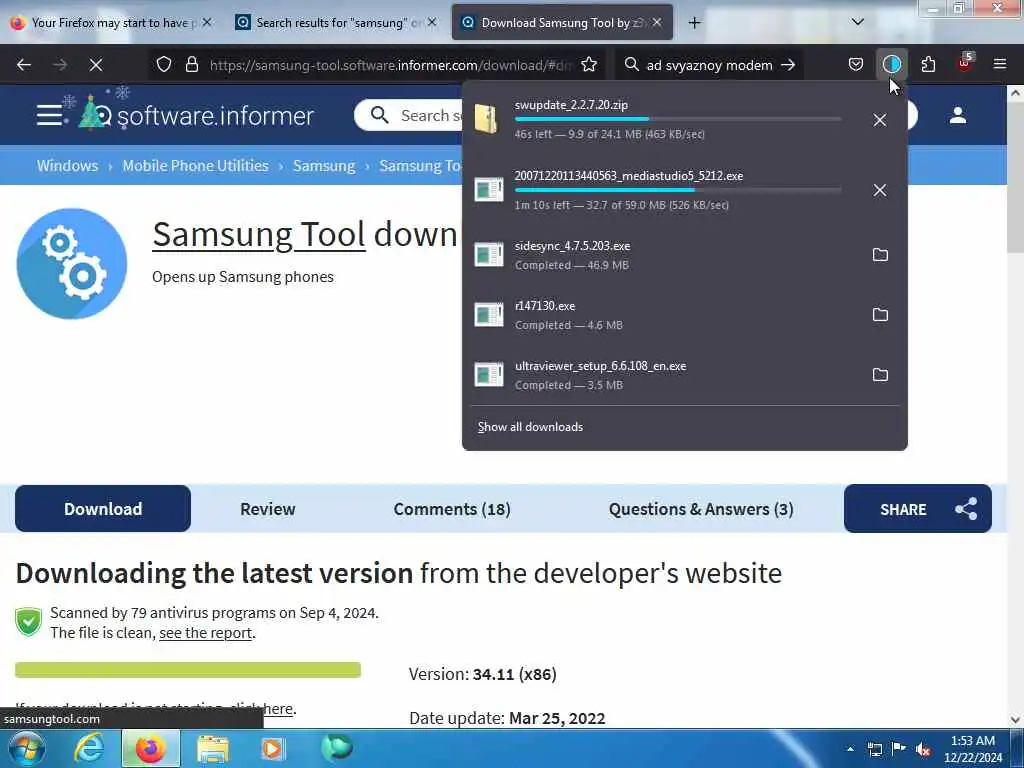Click the page scrollbar up arrow
This screenshot has width=1024, height=768.
pyautogui.click(x=1016, y=93)
